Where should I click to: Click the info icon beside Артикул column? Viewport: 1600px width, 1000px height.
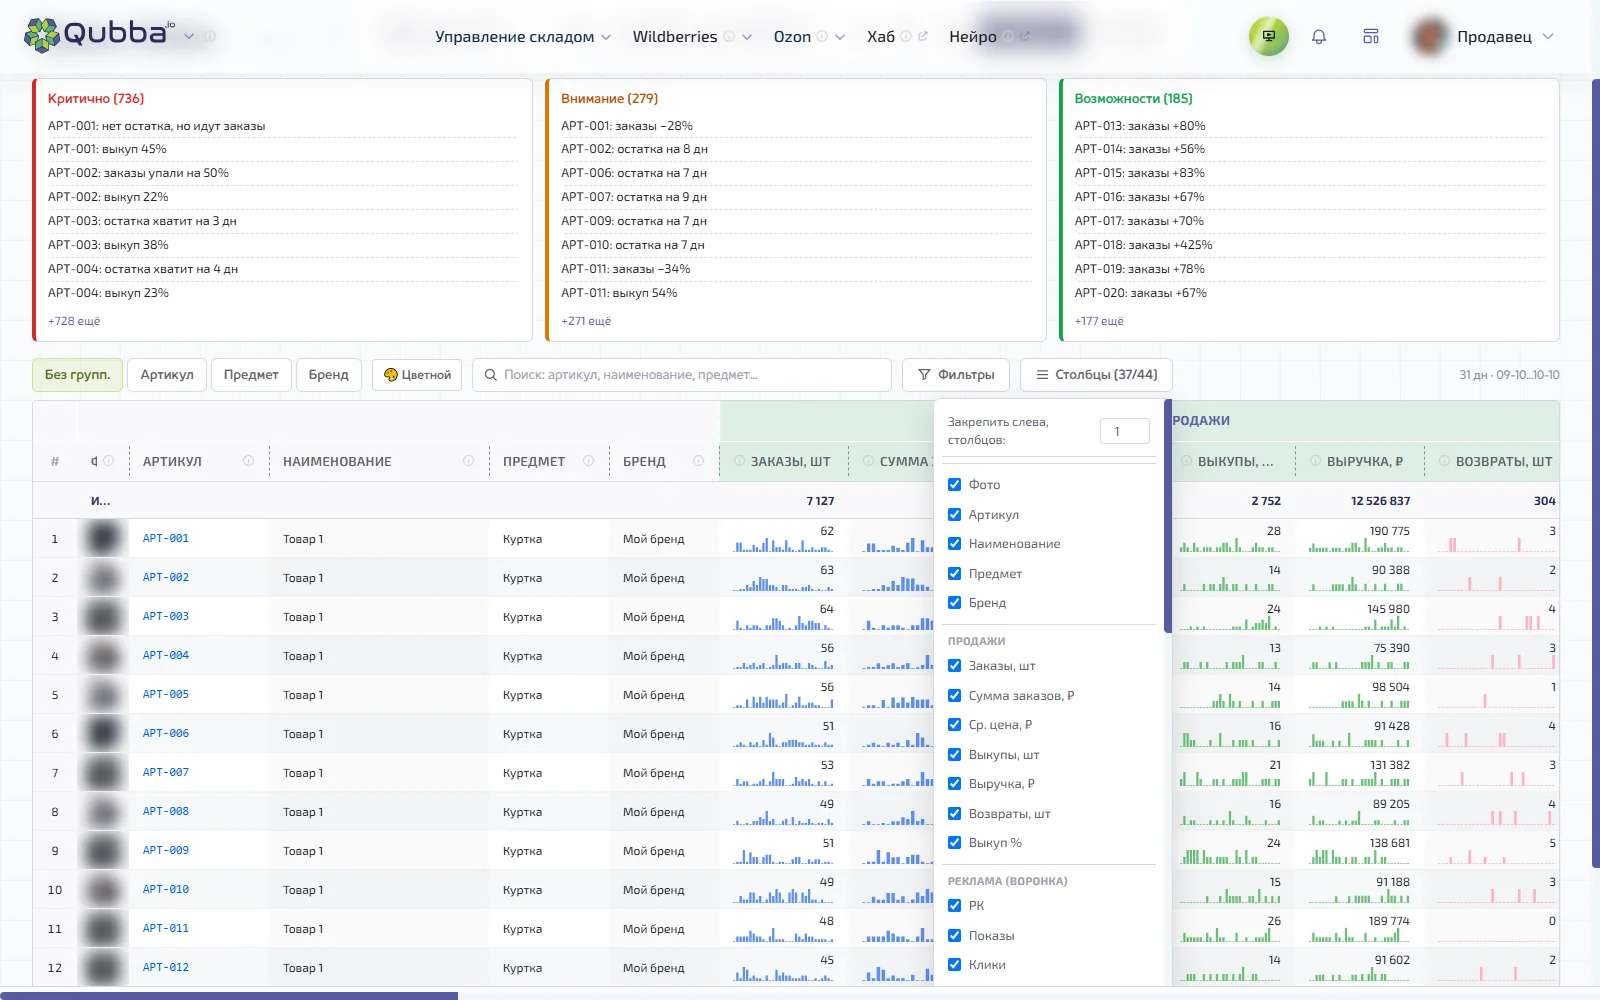point(248,461)
